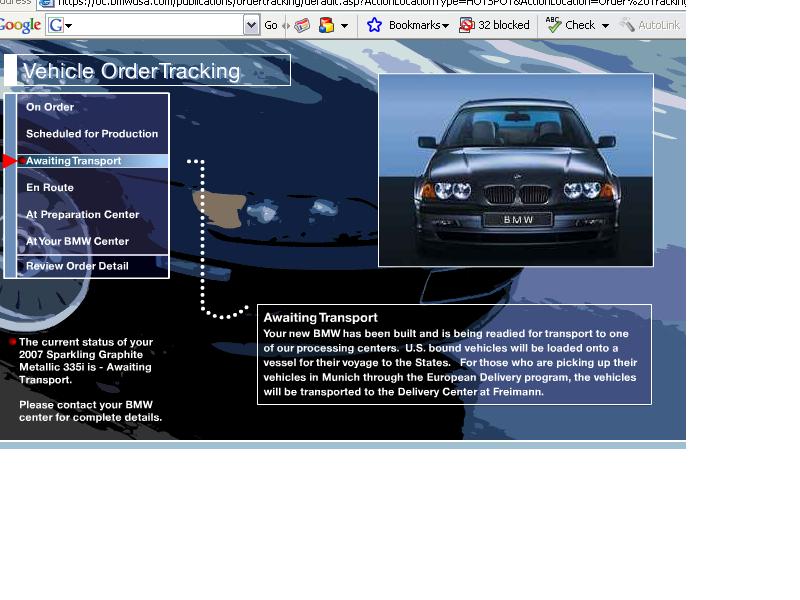Viewport: 800px width, 600px height.
Task: Click the Bookmarks star icon
Action: pos(374,25)
